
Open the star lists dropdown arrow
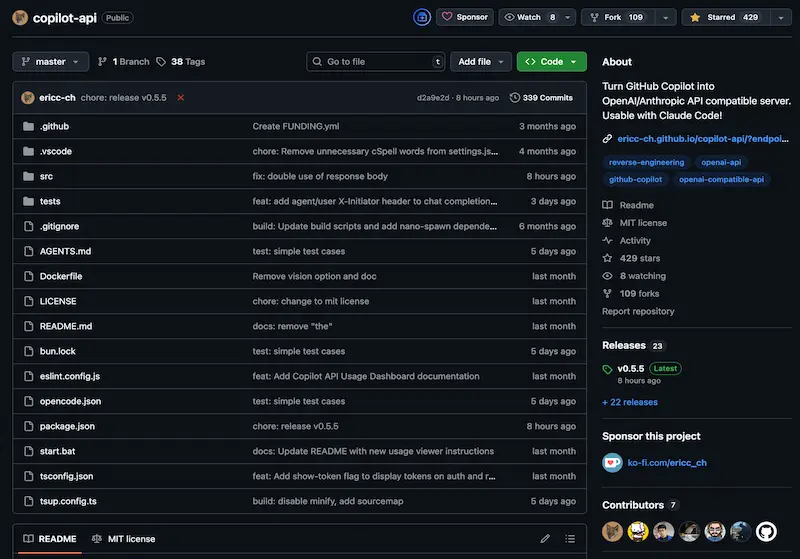coord(781,17)
